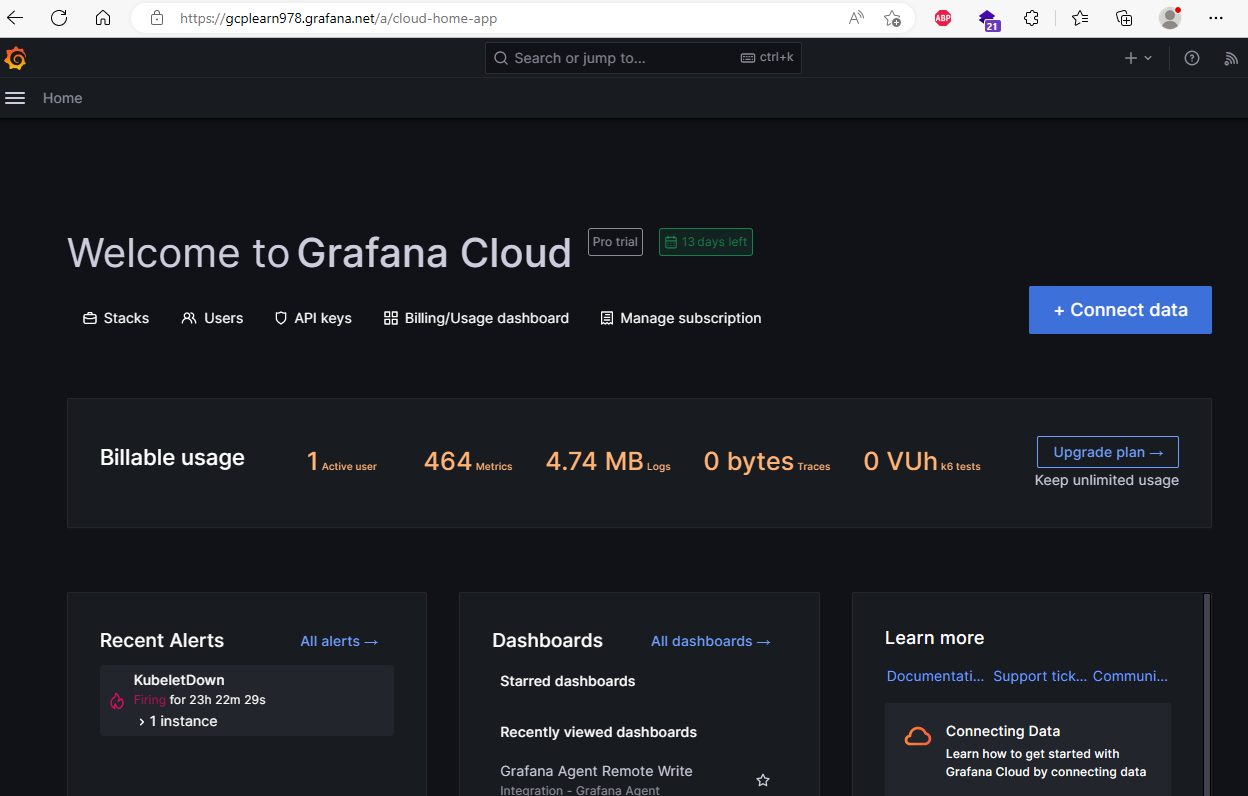Click the browser address bar URL
Screen dimensions: 1248x796
pos(338,18)
